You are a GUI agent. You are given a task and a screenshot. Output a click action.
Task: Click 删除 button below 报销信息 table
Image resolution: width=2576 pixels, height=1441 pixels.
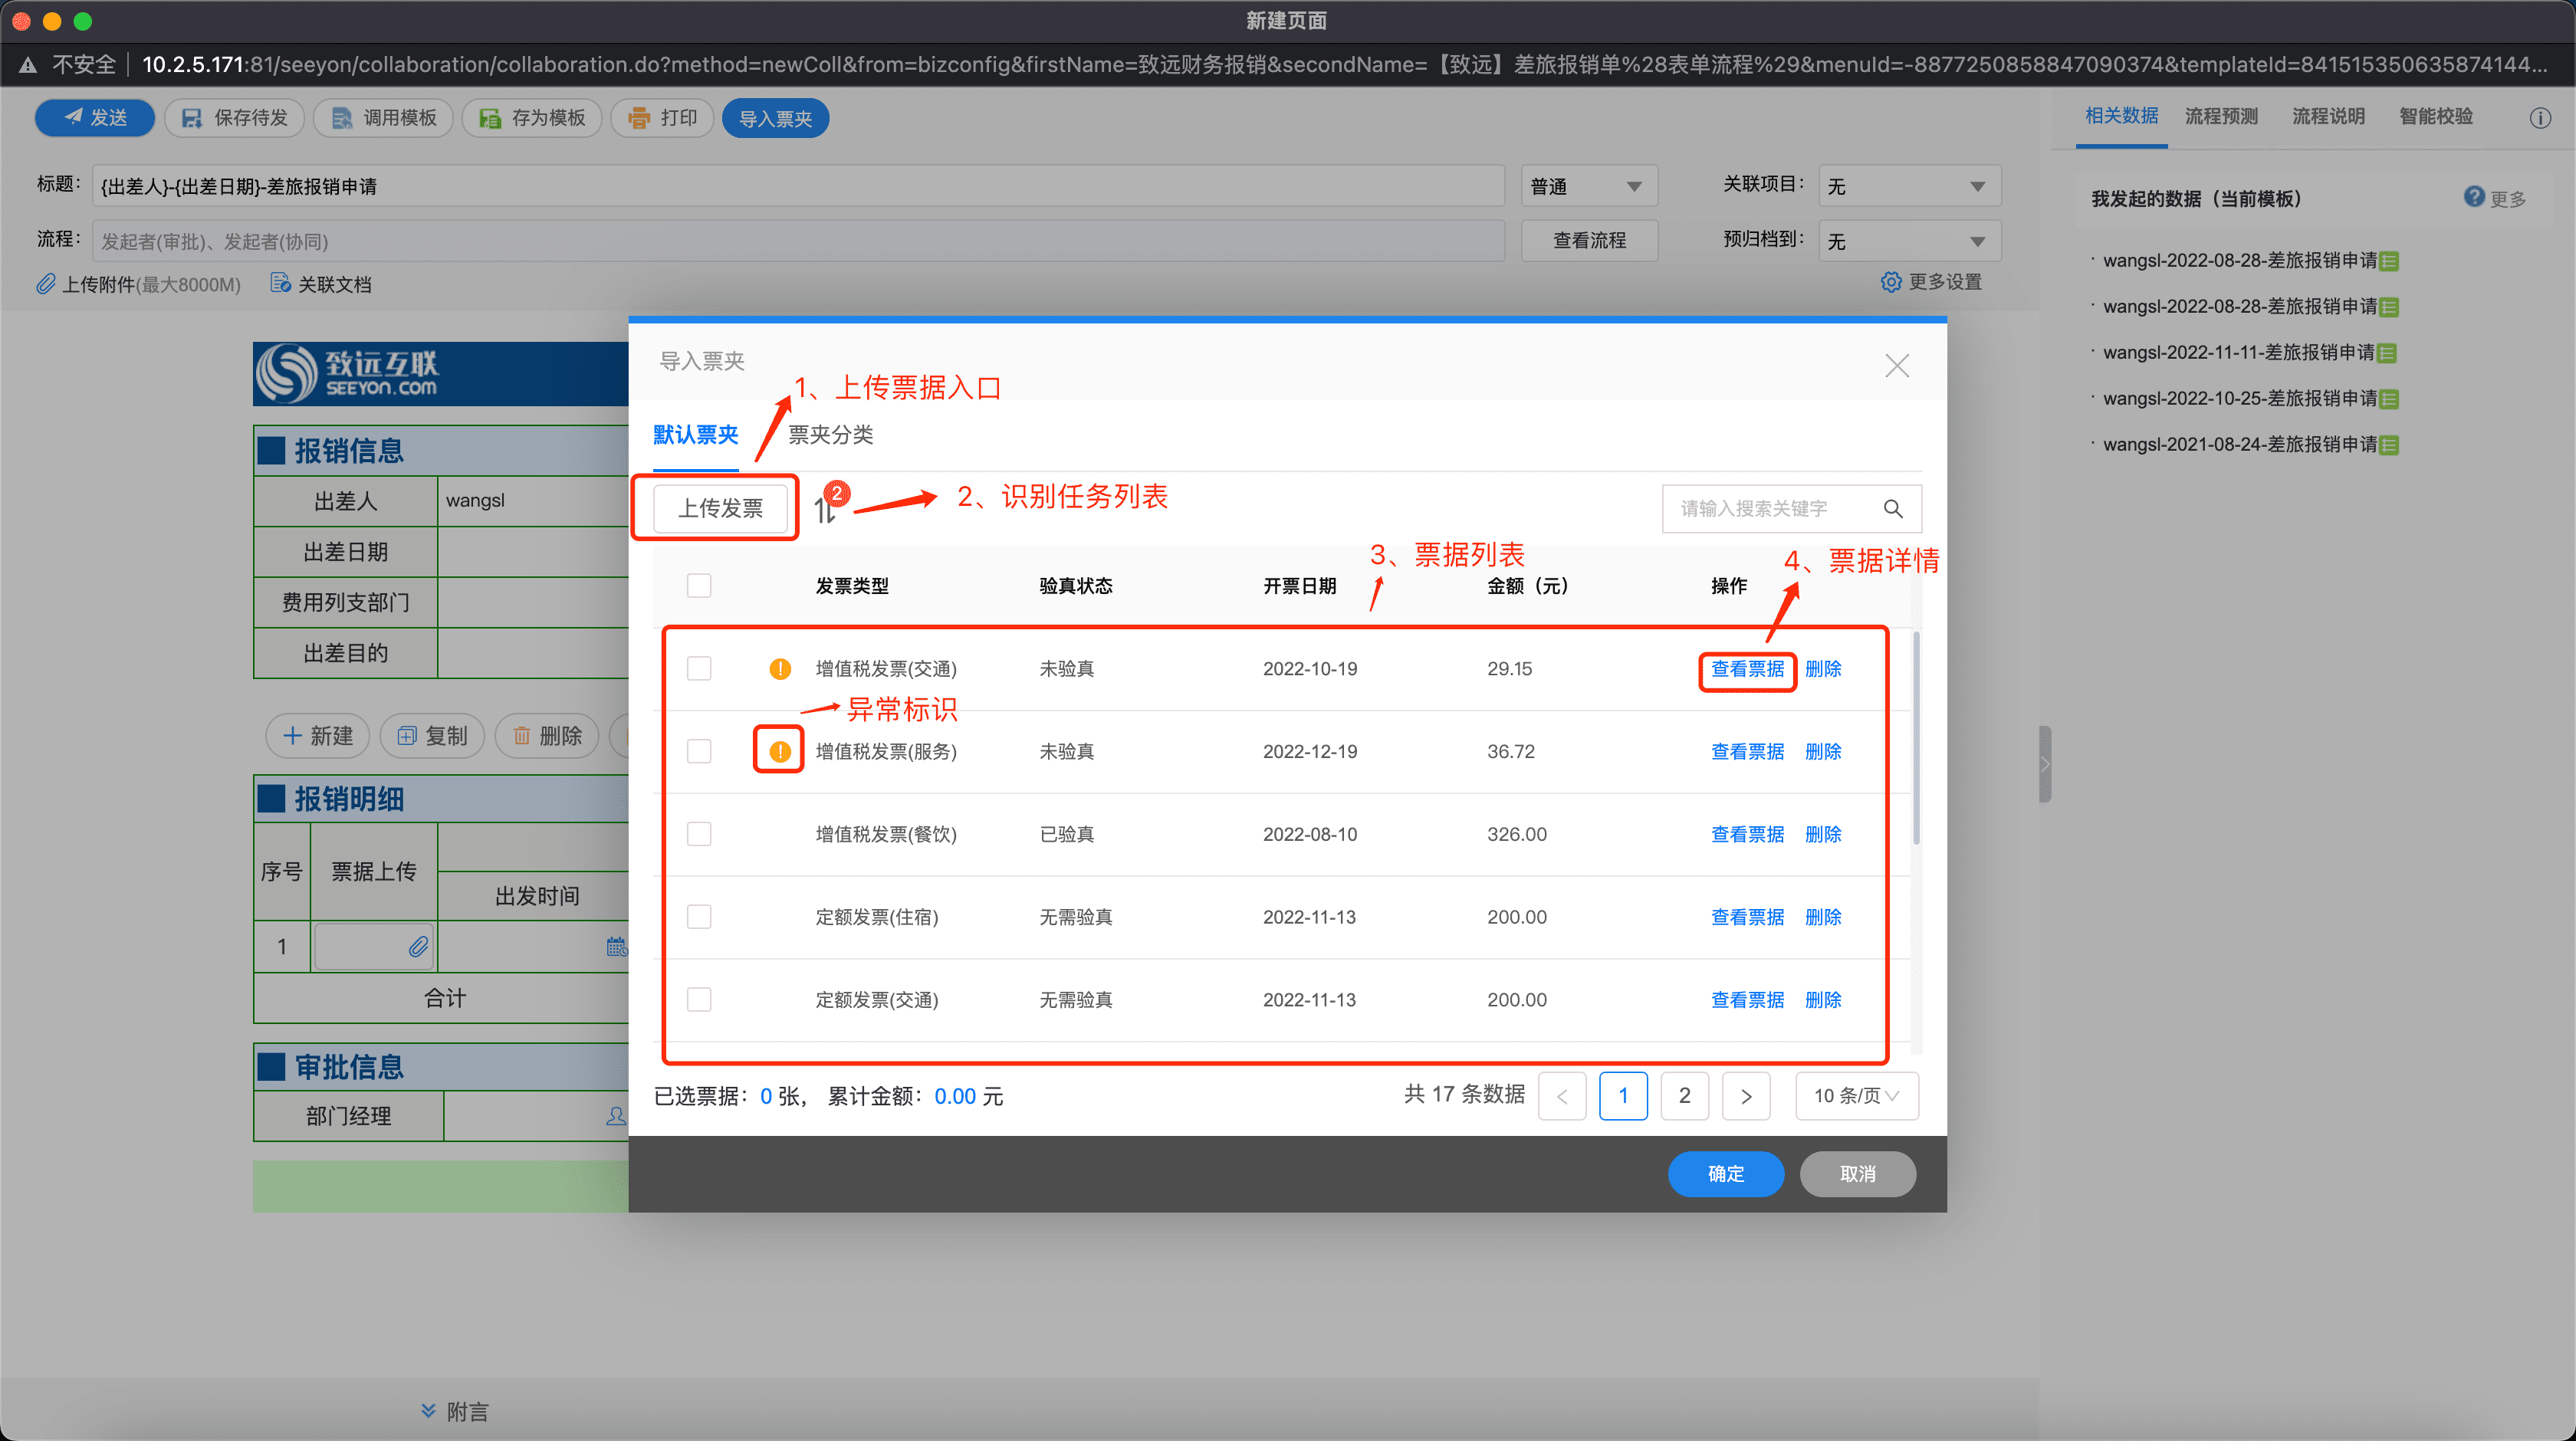click(x=546, y=736)
